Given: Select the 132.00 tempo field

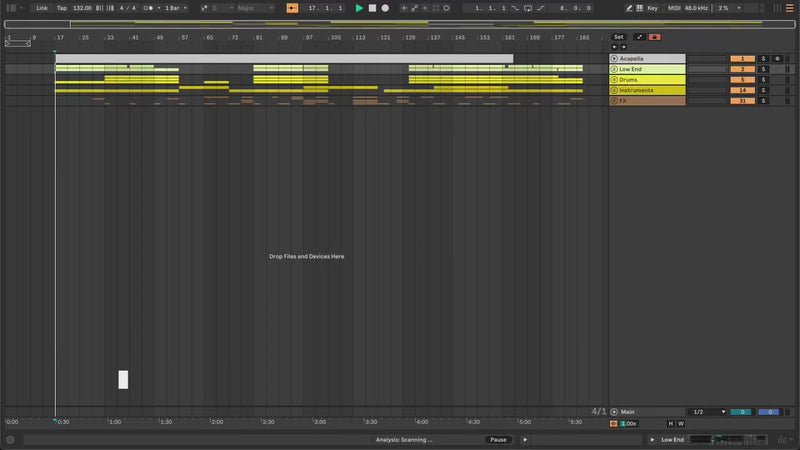Looking at the screenshot, I should [x=82, y=8].
